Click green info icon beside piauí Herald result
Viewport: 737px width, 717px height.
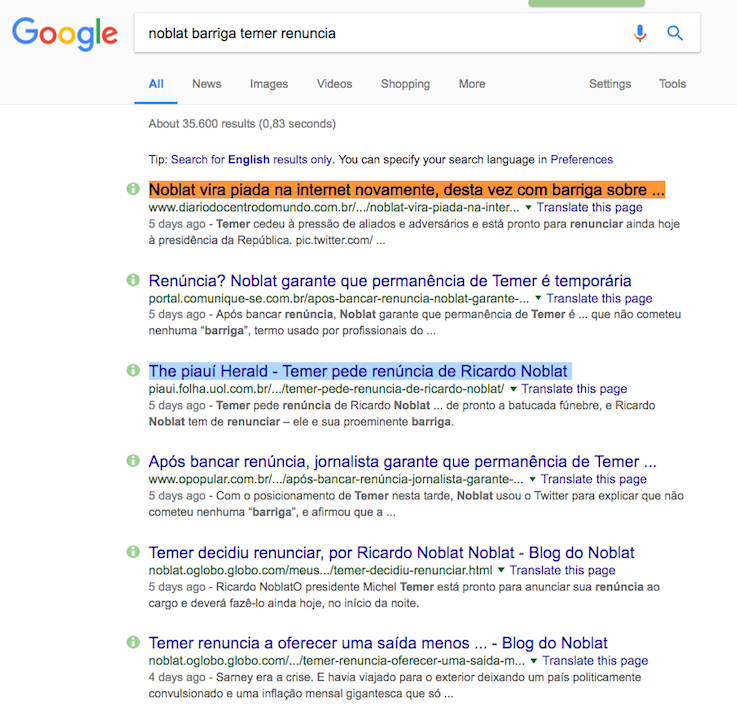[133, 371]
